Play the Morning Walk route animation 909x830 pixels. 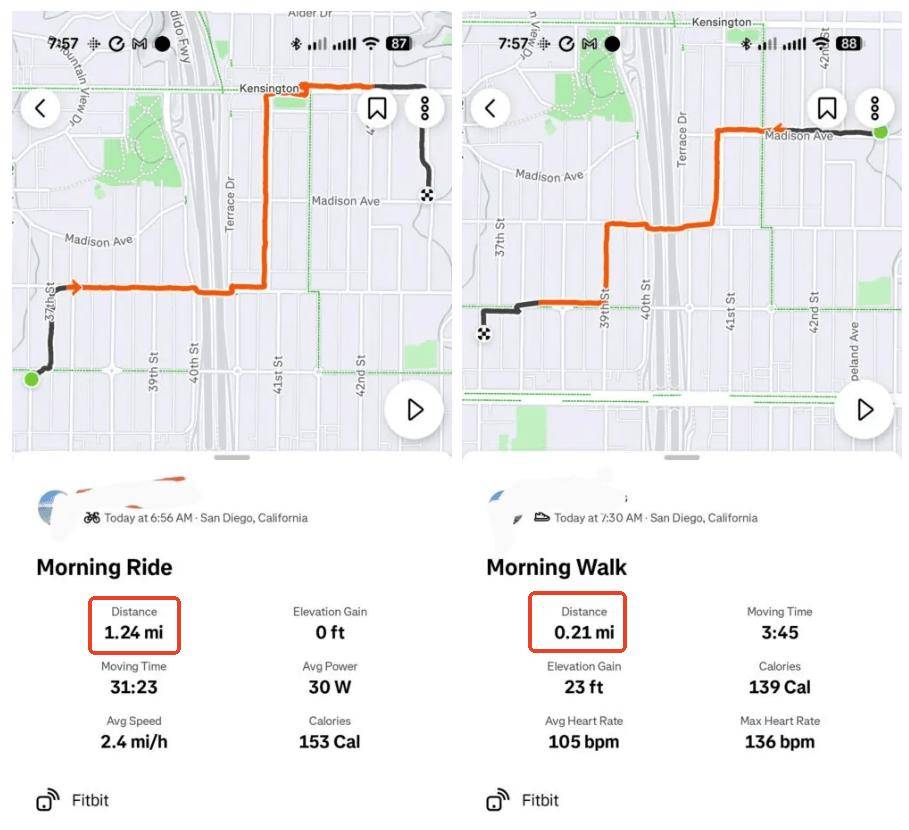865,409
